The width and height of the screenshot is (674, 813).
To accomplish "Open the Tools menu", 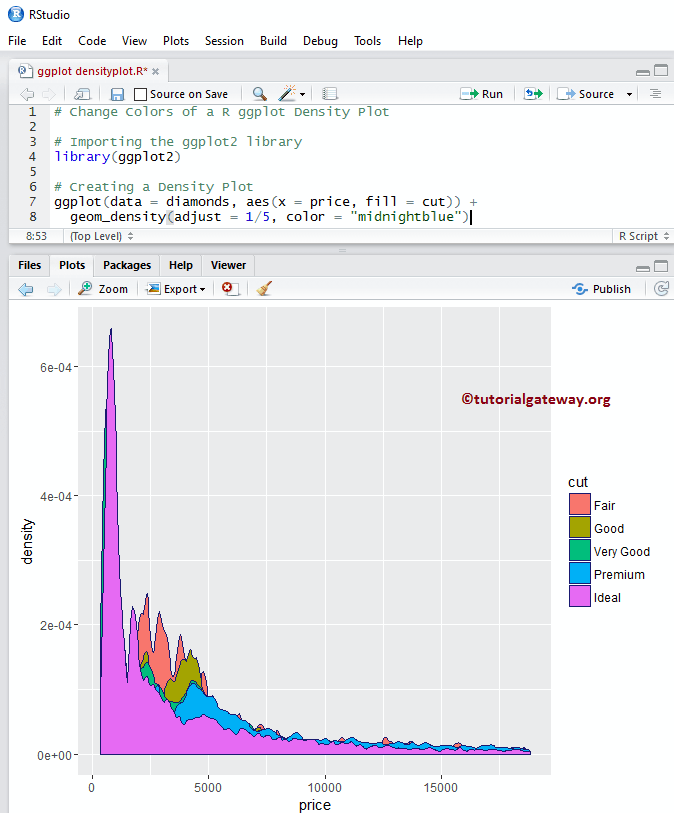I will click(368, 41).
